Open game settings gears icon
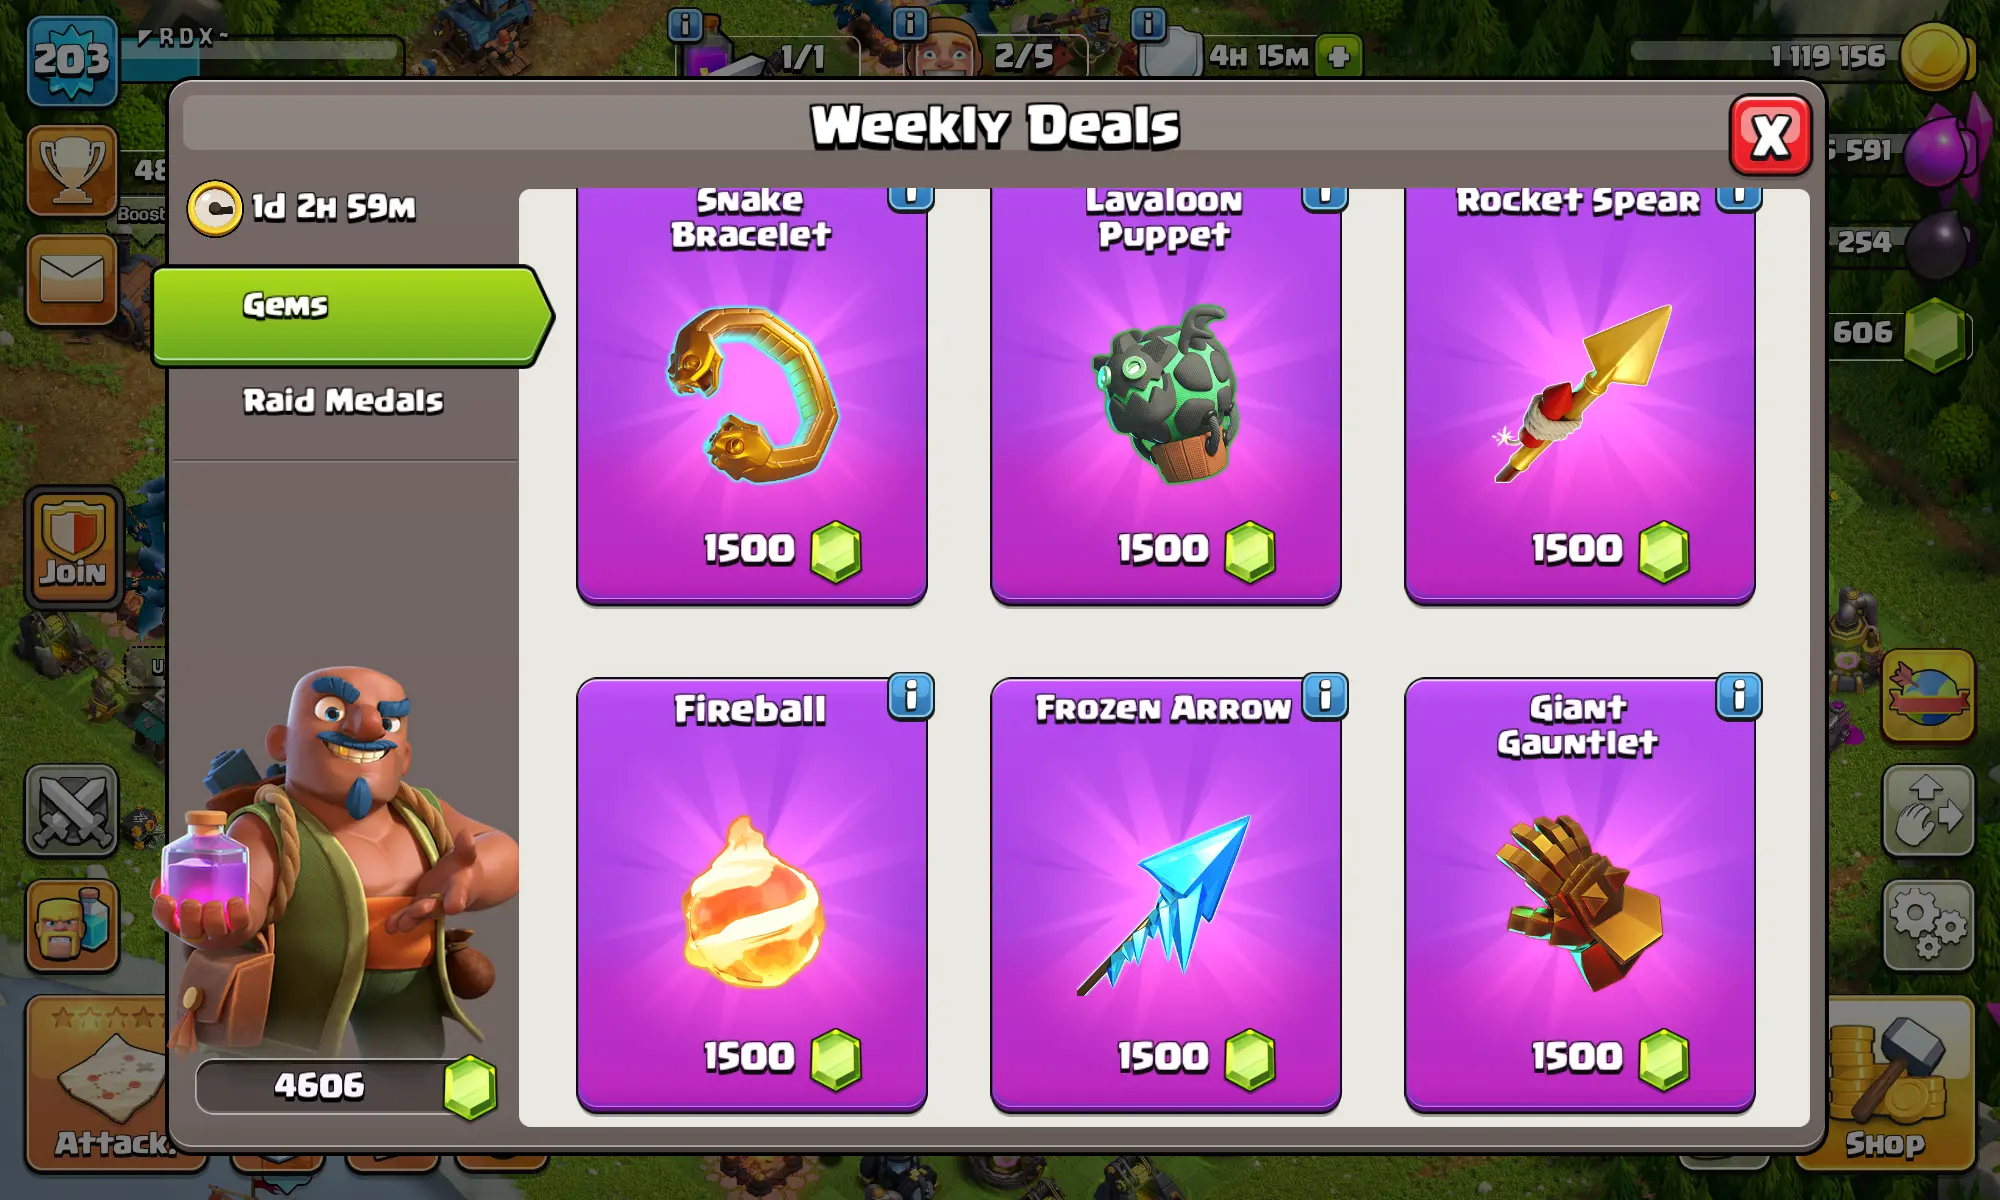The height and width of the screenshot is (1200, 2000). 1928,925
